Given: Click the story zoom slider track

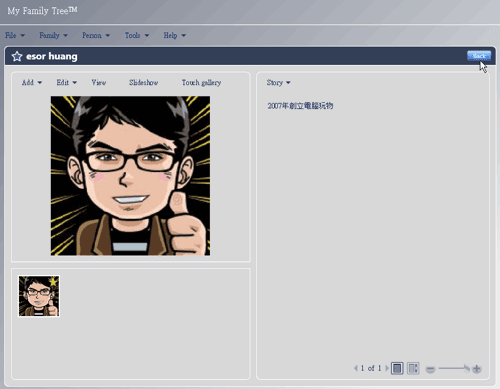Looking at the screenshot, I should tap(453, 368).
